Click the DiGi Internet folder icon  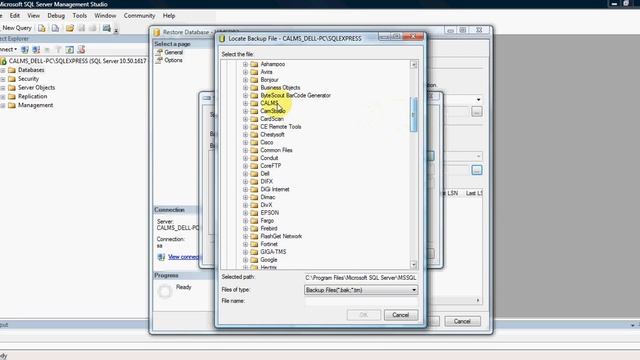click(x=254, y=189)
